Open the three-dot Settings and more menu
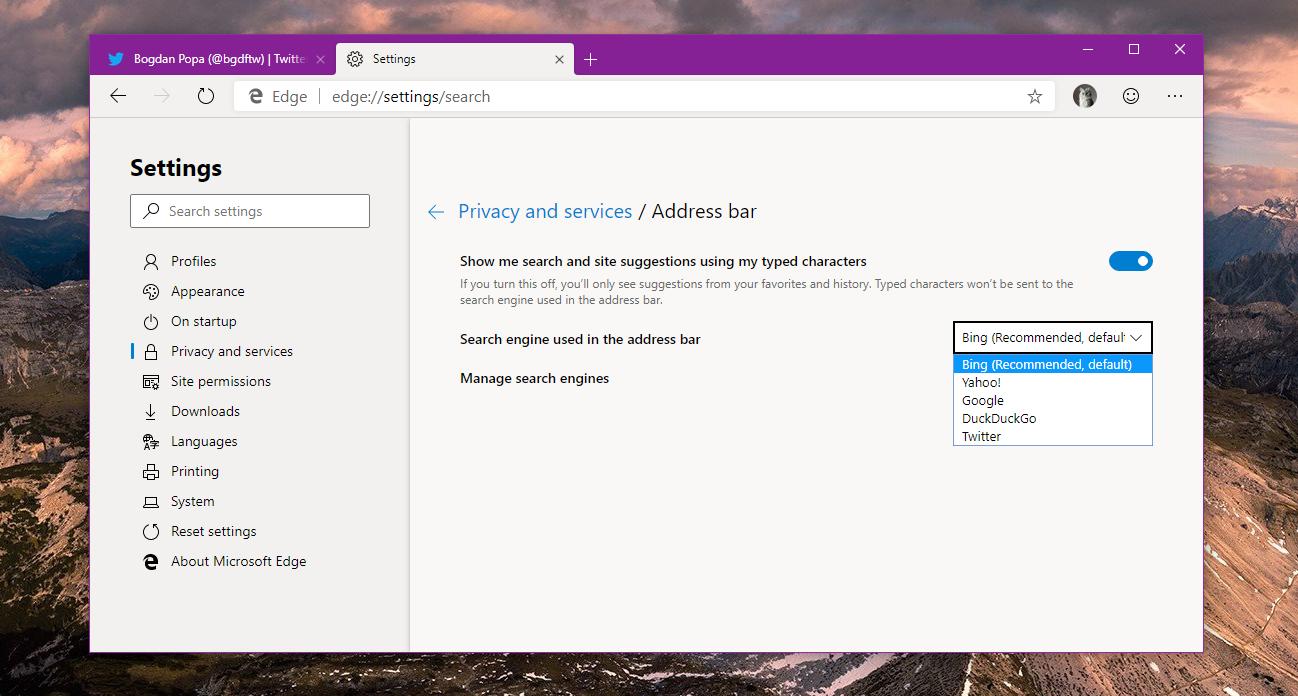 coord(1175,96)
